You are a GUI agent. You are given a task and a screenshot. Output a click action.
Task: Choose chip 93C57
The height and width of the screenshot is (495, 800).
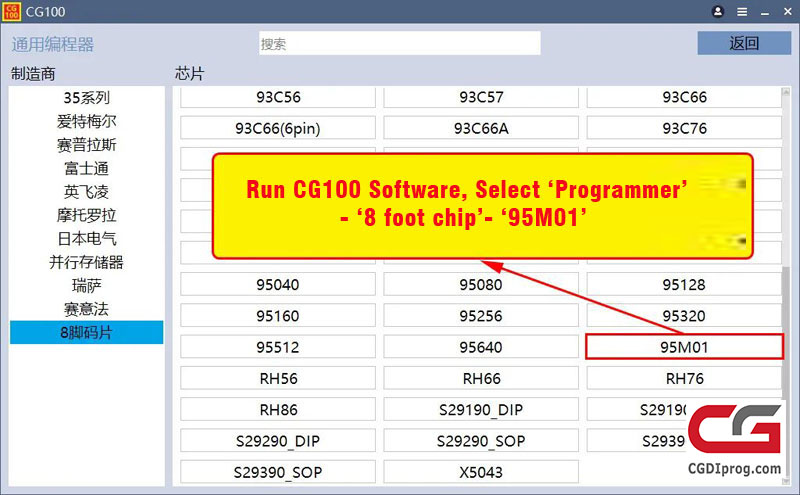(481, 97)
